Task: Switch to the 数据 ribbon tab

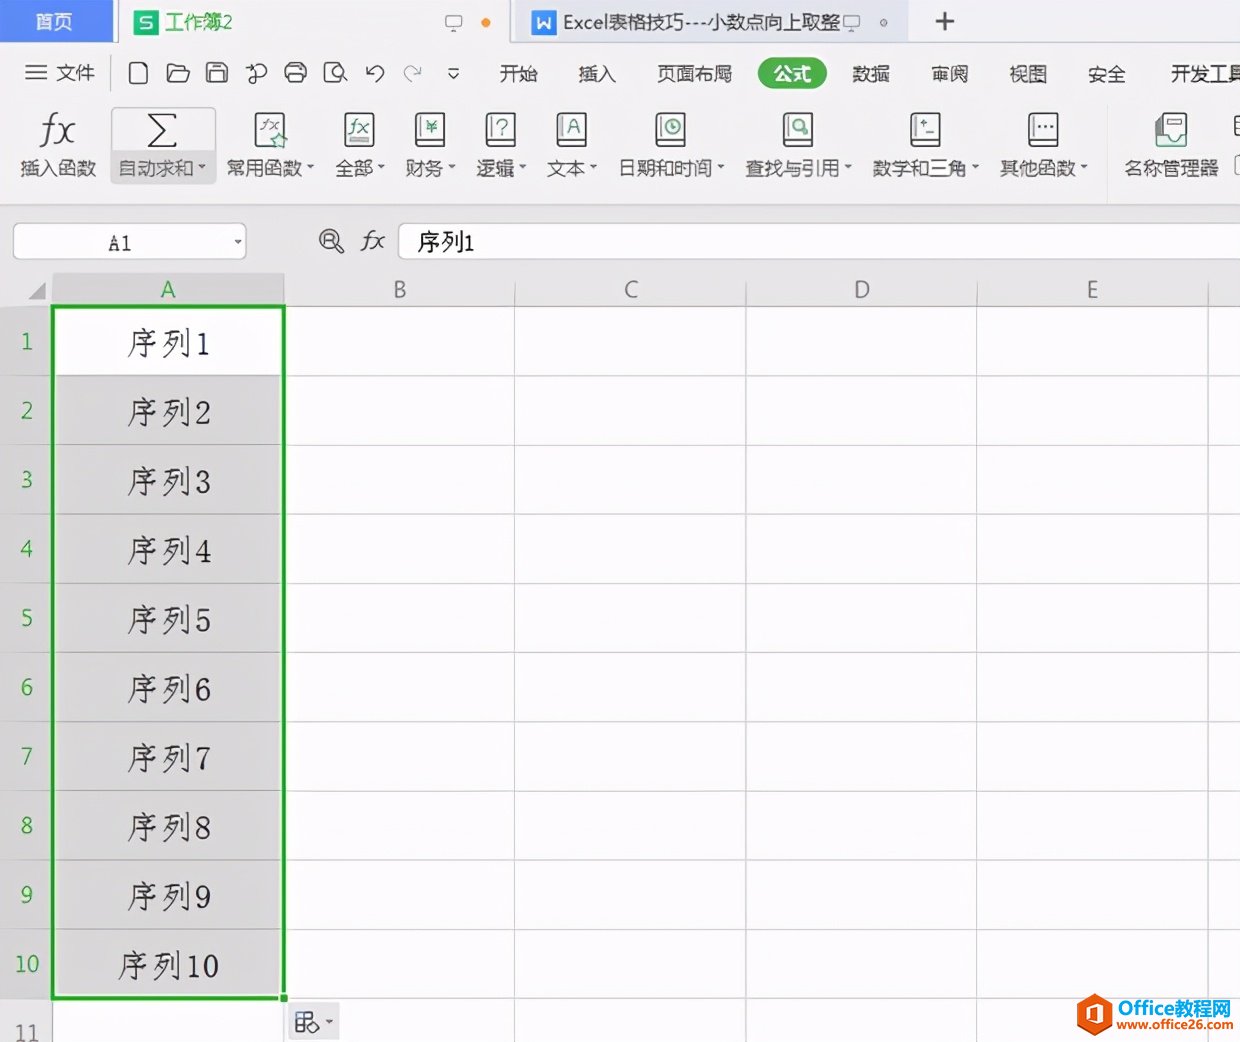Action: [x=871, y=74]
